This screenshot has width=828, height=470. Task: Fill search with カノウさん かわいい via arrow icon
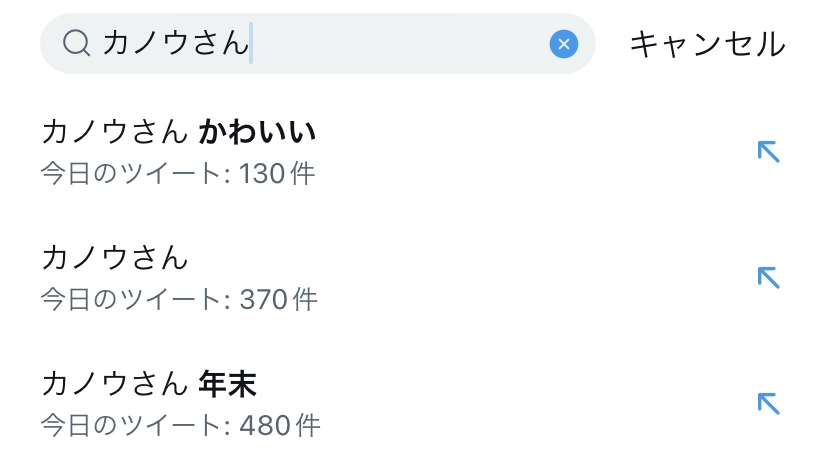tap(767, 151)
